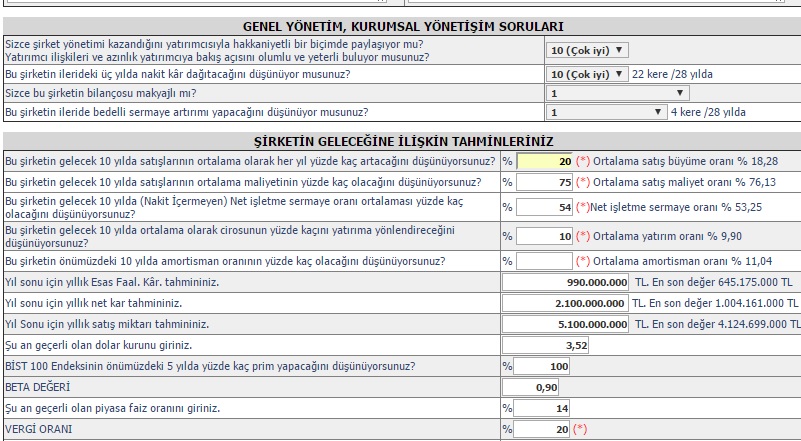This screenshot has width=801, height=441.
Task: Click the text '22 kere /28 yılda'
Action: pos(672,74)
